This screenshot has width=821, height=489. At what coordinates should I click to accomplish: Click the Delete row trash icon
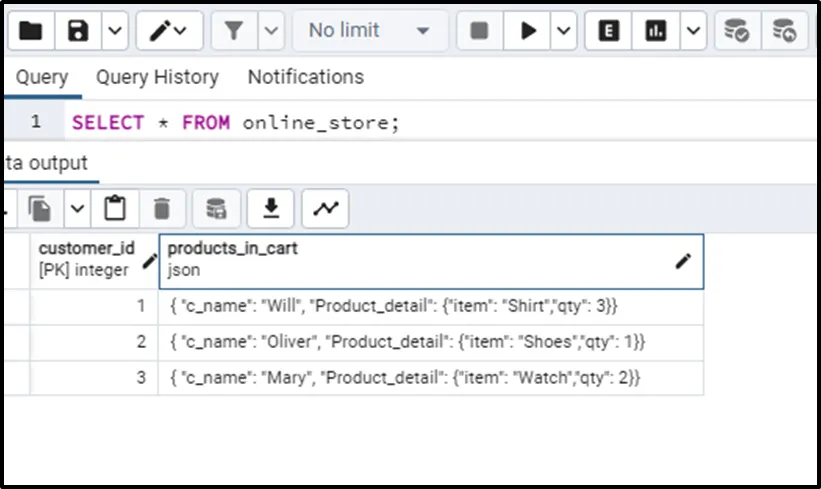[161, 208]
